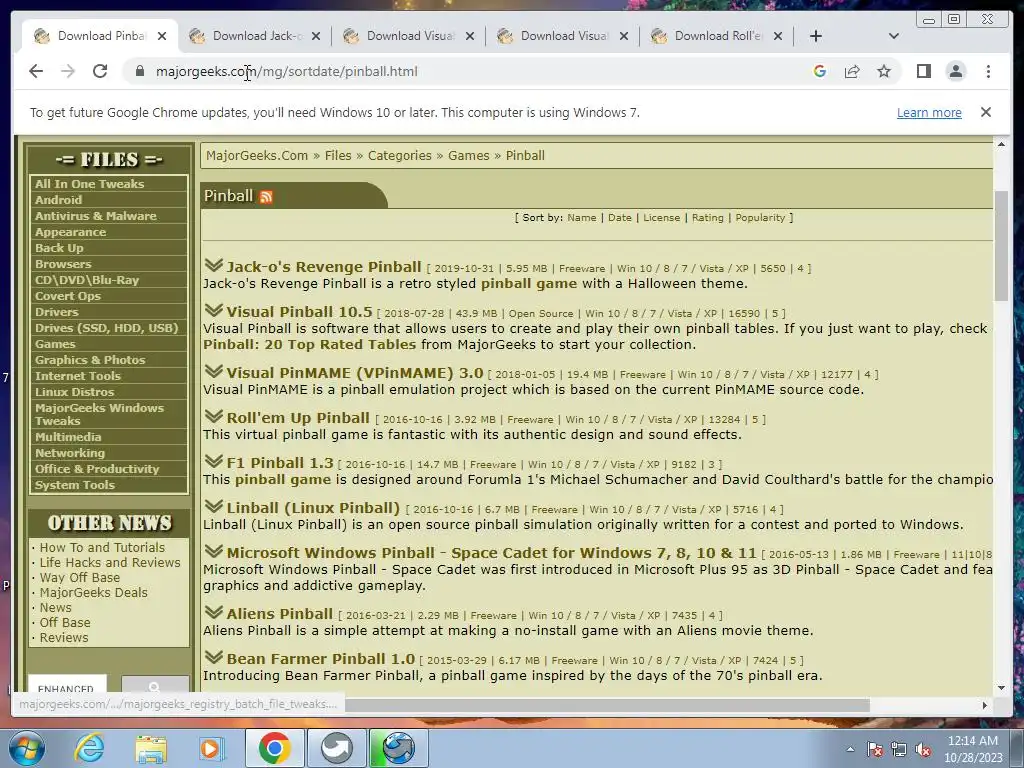Open the side panel icon
The image size is (1024, 768).
pos(923,71)
